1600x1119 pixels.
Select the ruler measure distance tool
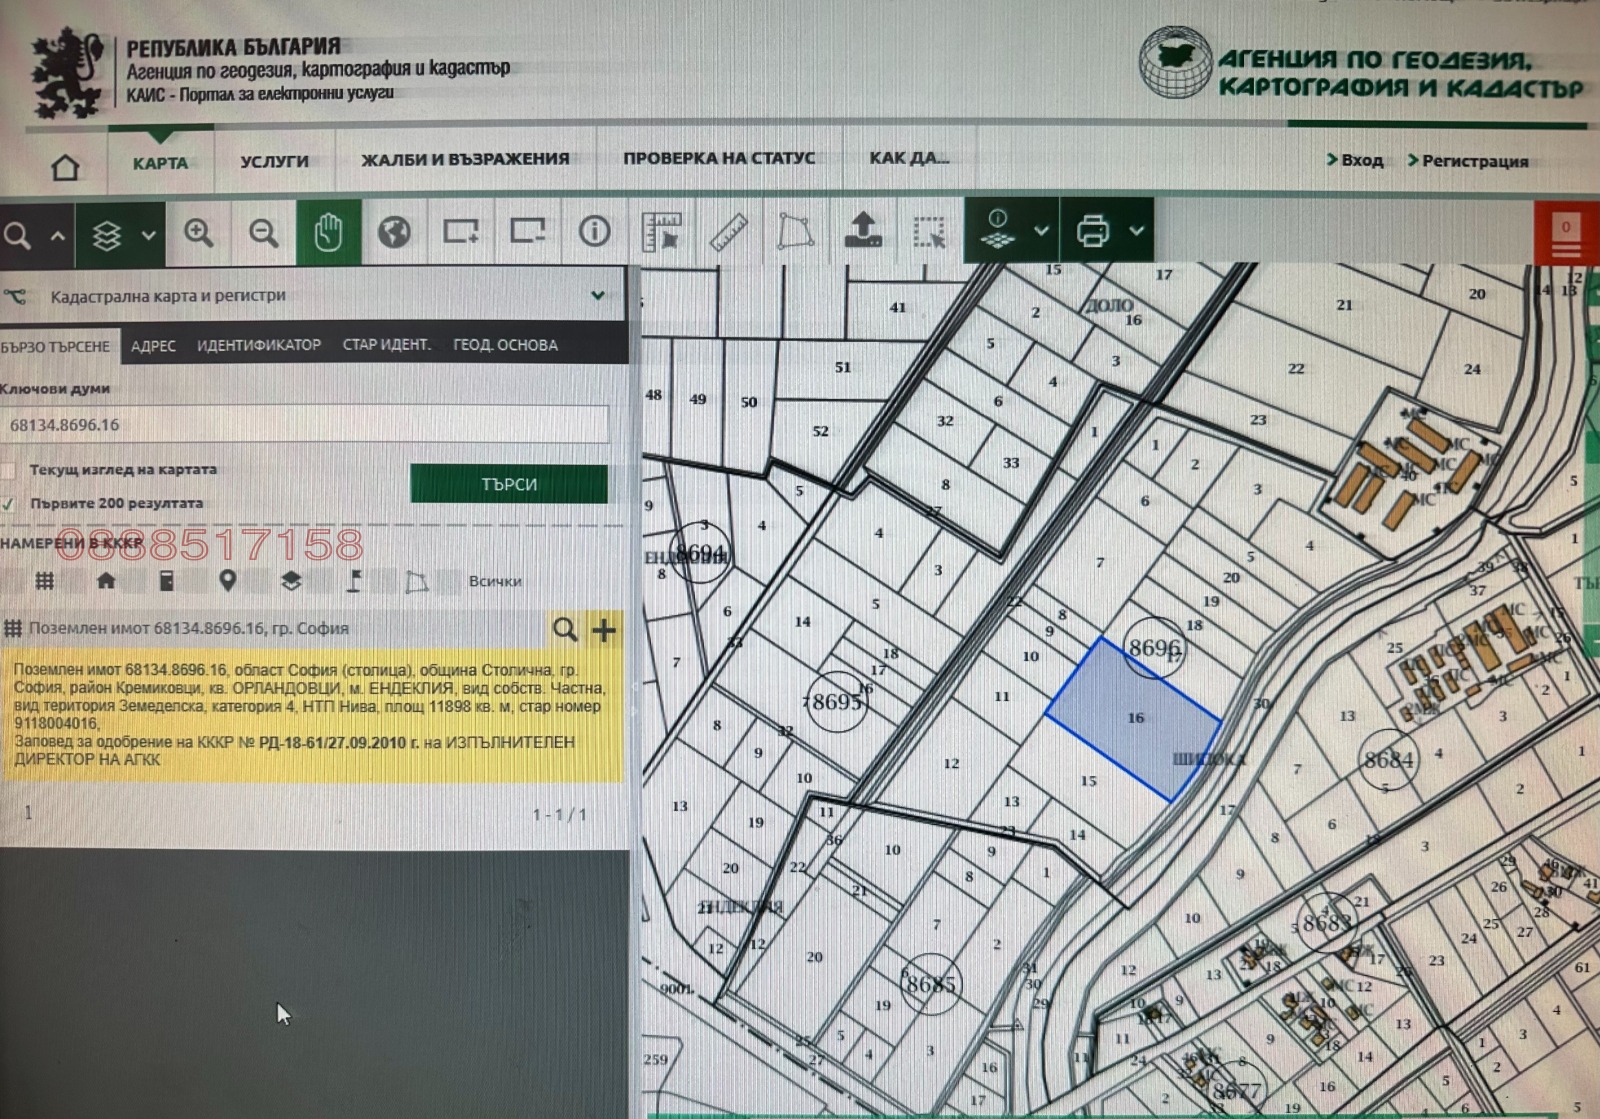(729, 232)
